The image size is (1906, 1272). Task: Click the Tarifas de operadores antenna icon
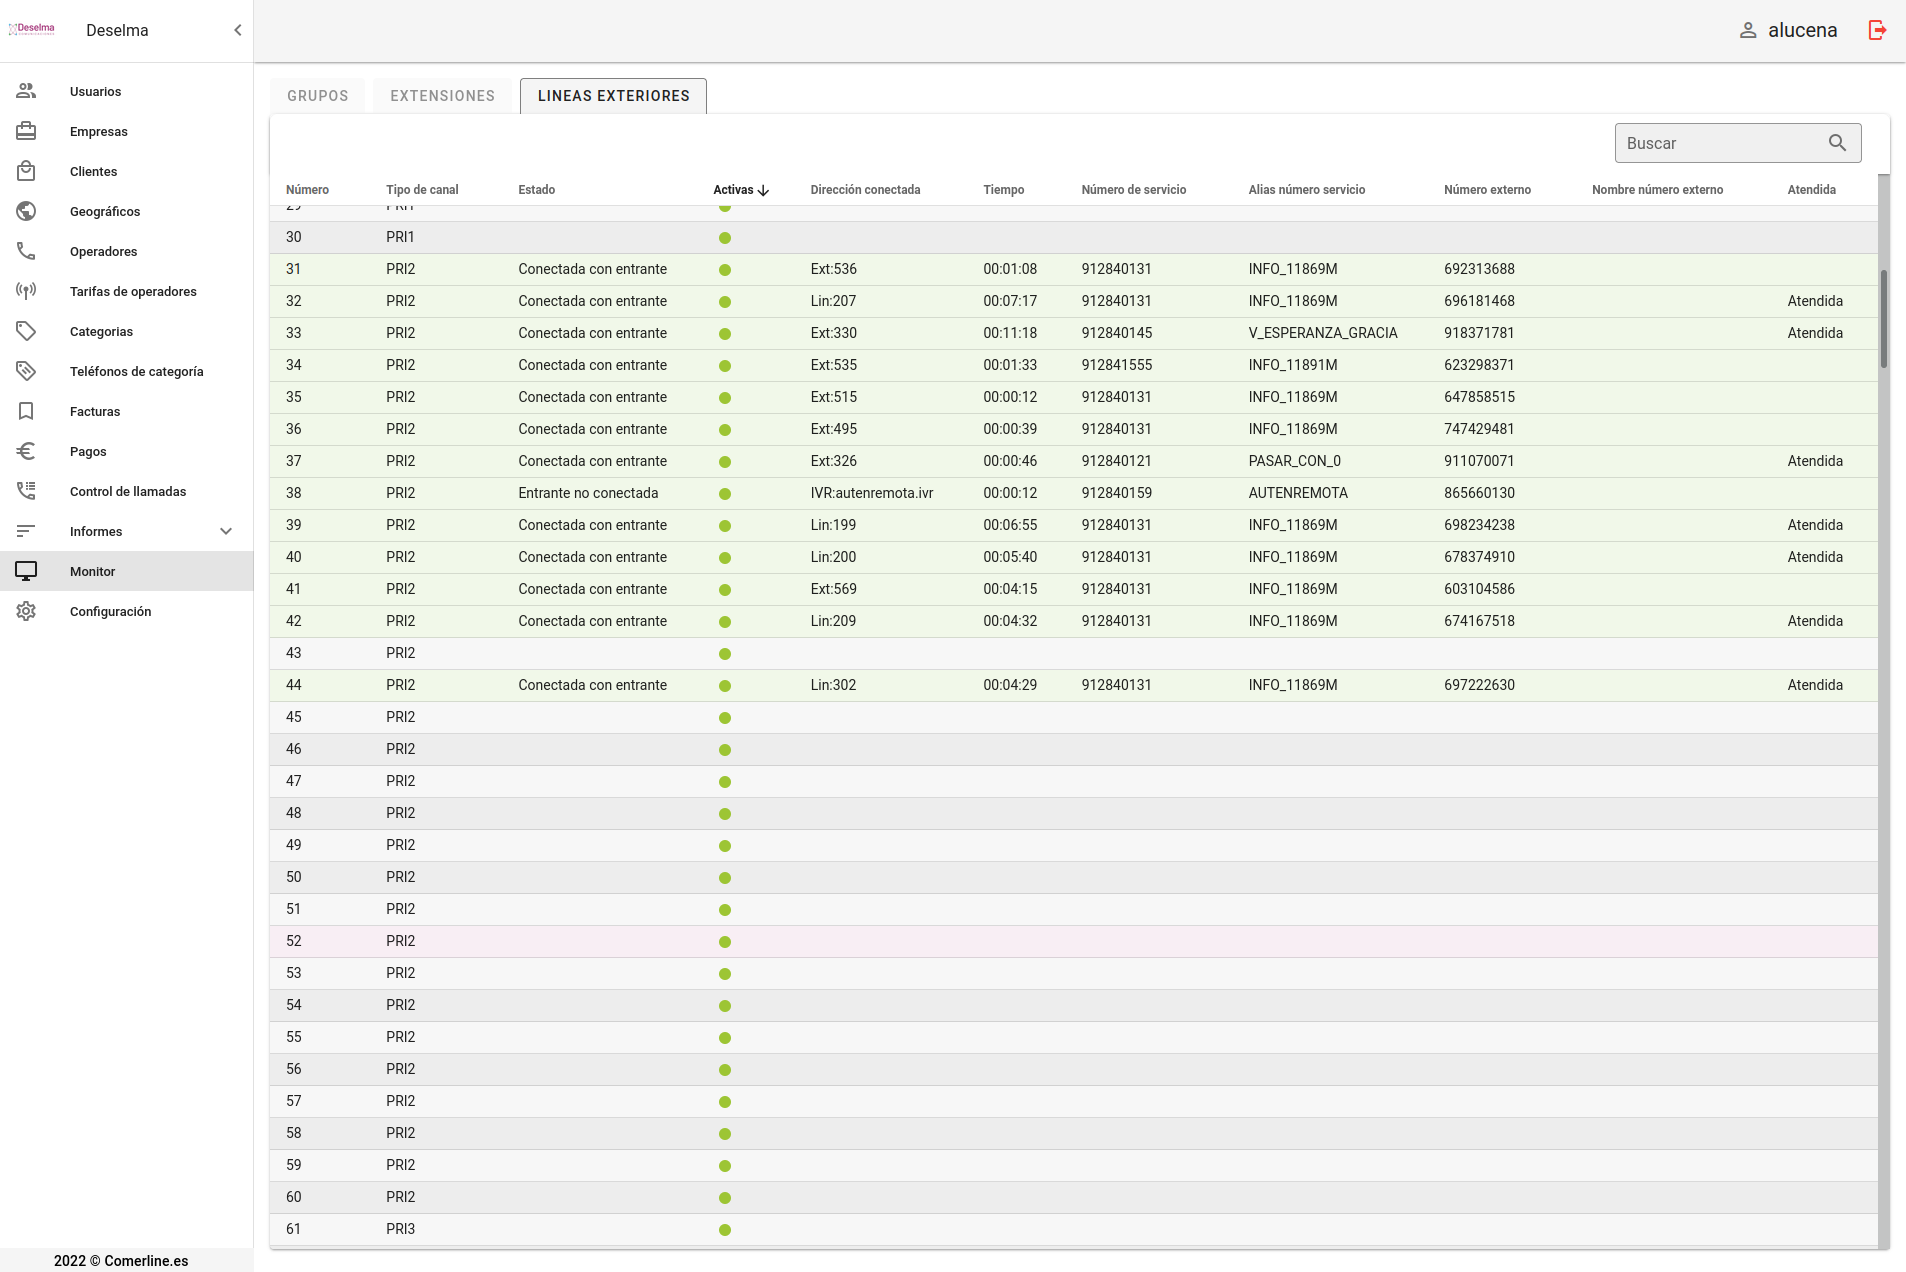click(x=26, y=291)
